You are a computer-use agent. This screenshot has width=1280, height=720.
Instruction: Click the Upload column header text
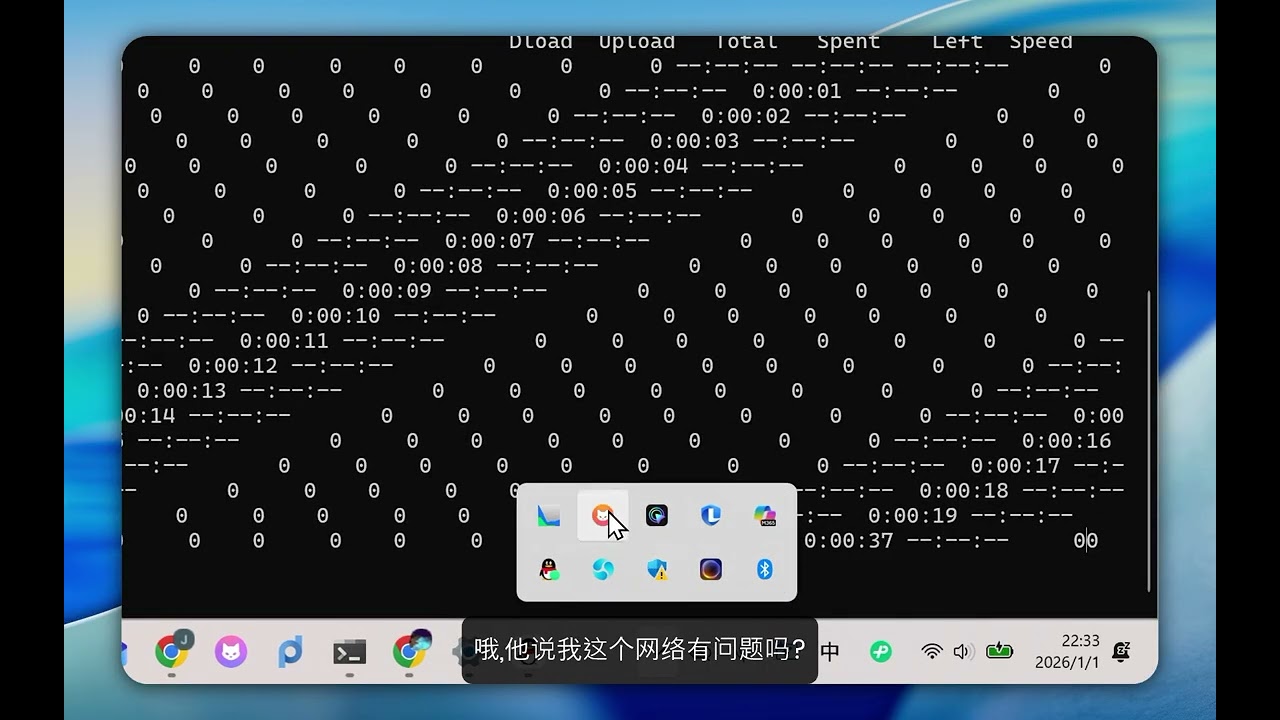[x=637, y=43]
